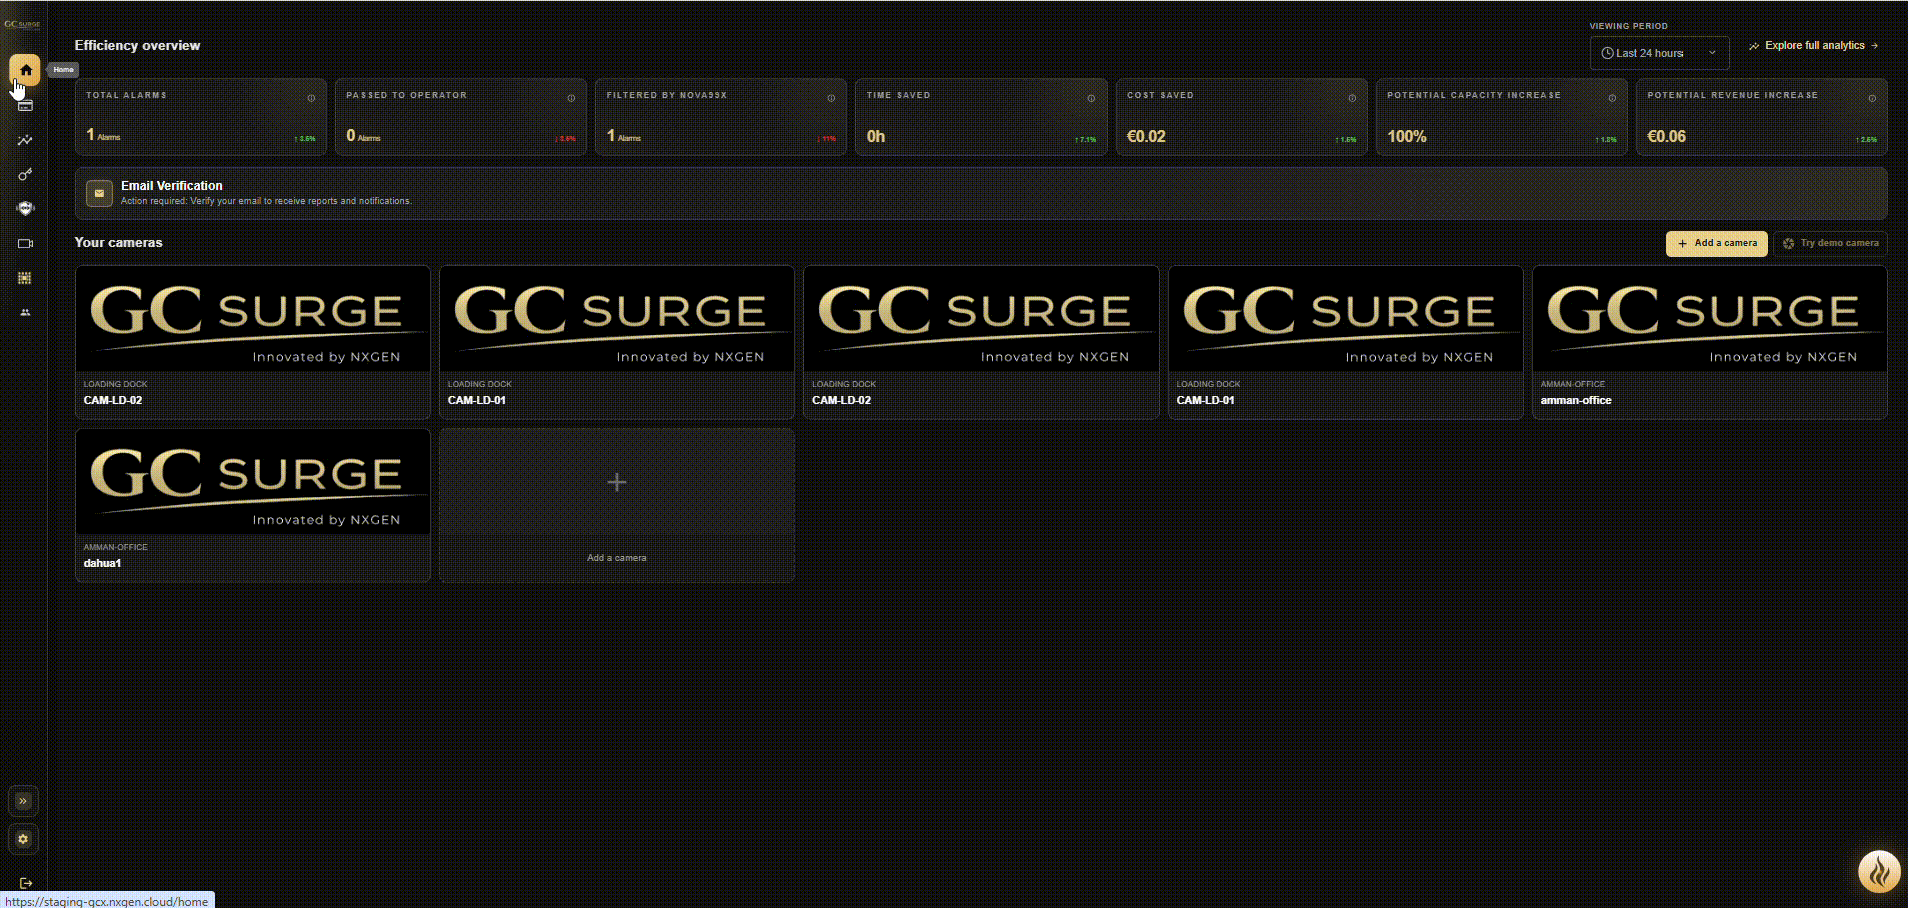Open the settings gear in the sidebar
The width and height of the screenshot is (1908, 908).
23,839
